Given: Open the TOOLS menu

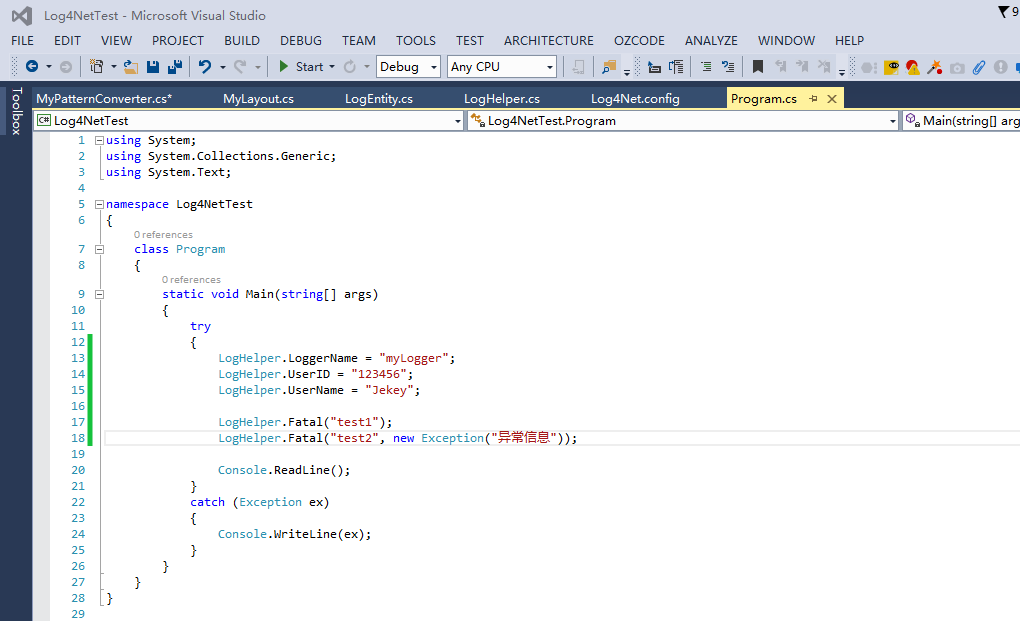Looking at the screenshot, I should pos(416,40).
